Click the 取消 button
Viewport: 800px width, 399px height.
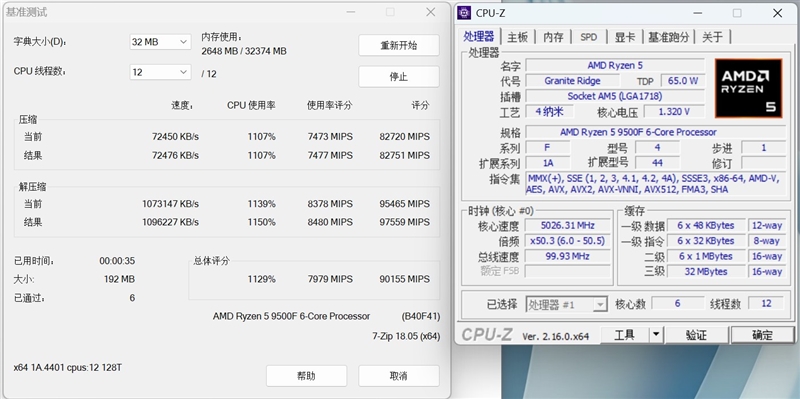[x=398, y=376]
